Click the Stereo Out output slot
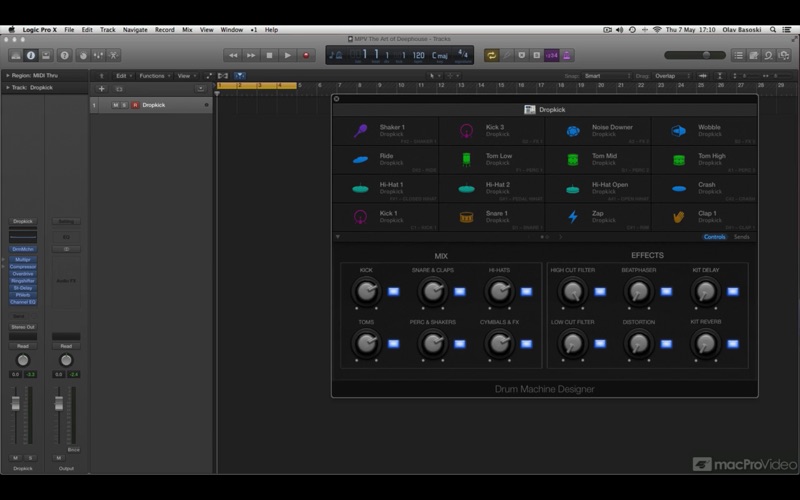Image resolution: width=800 pixels, height=500 pixels. click(x=23, y=327)
